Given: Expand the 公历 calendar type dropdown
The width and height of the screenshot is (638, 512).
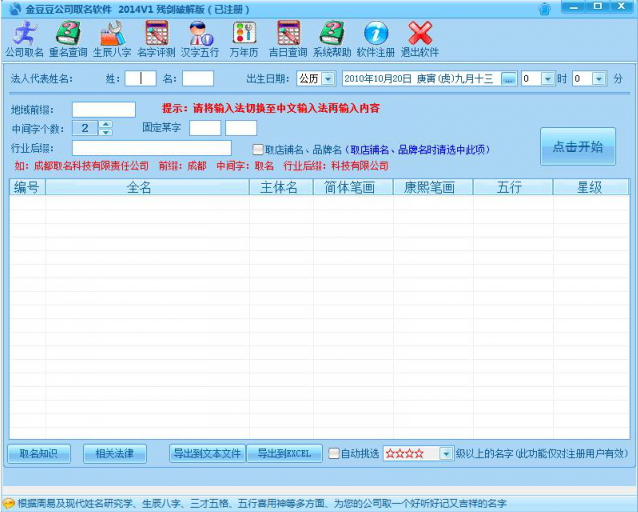Looking at the screenshot, I should pyautogui.click(x=328, y=78).
